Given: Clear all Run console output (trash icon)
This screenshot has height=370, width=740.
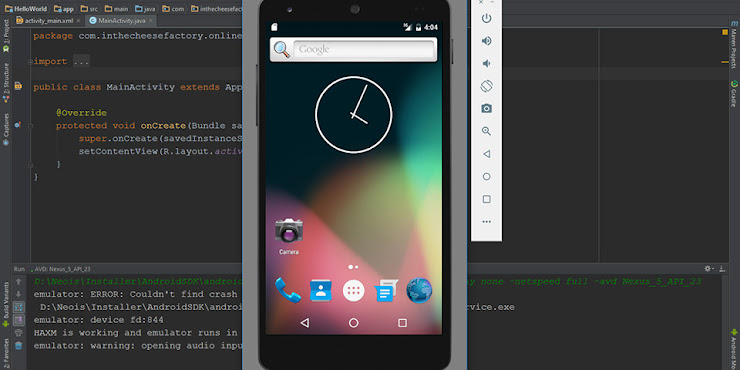Looking at the screenshot, I should [18, 345].
